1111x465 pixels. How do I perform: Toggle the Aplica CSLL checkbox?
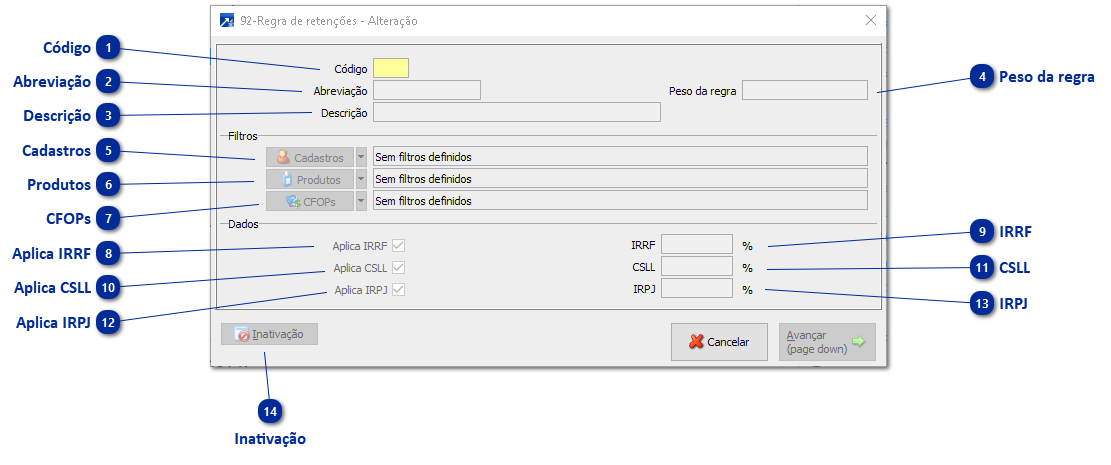(400, 267)
